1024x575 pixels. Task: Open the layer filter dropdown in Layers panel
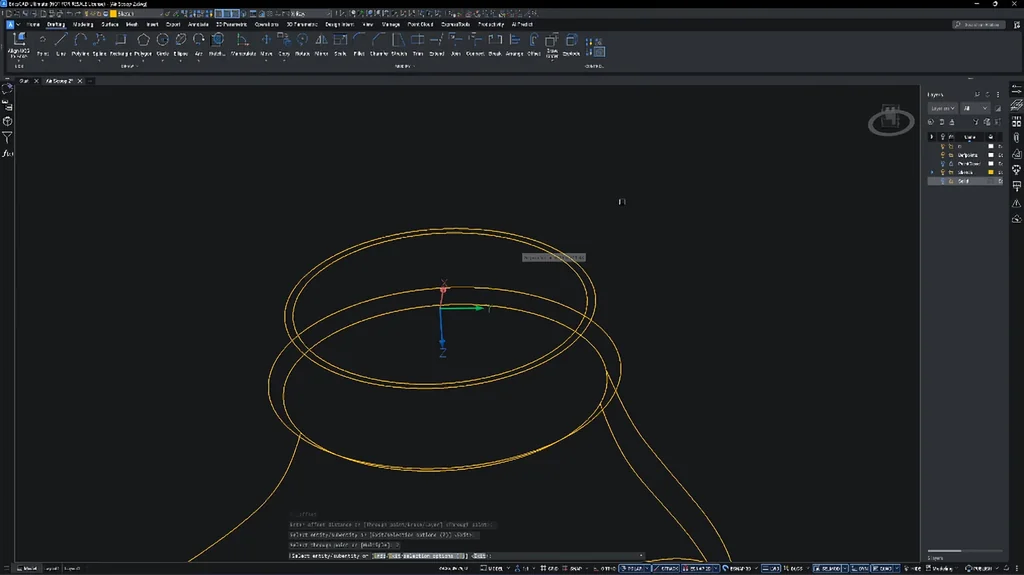point(942,108)
